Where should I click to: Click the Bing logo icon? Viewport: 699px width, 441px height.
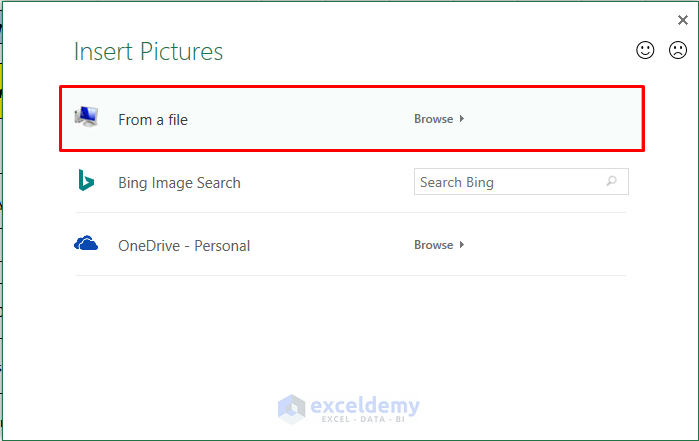click(86, 181)
